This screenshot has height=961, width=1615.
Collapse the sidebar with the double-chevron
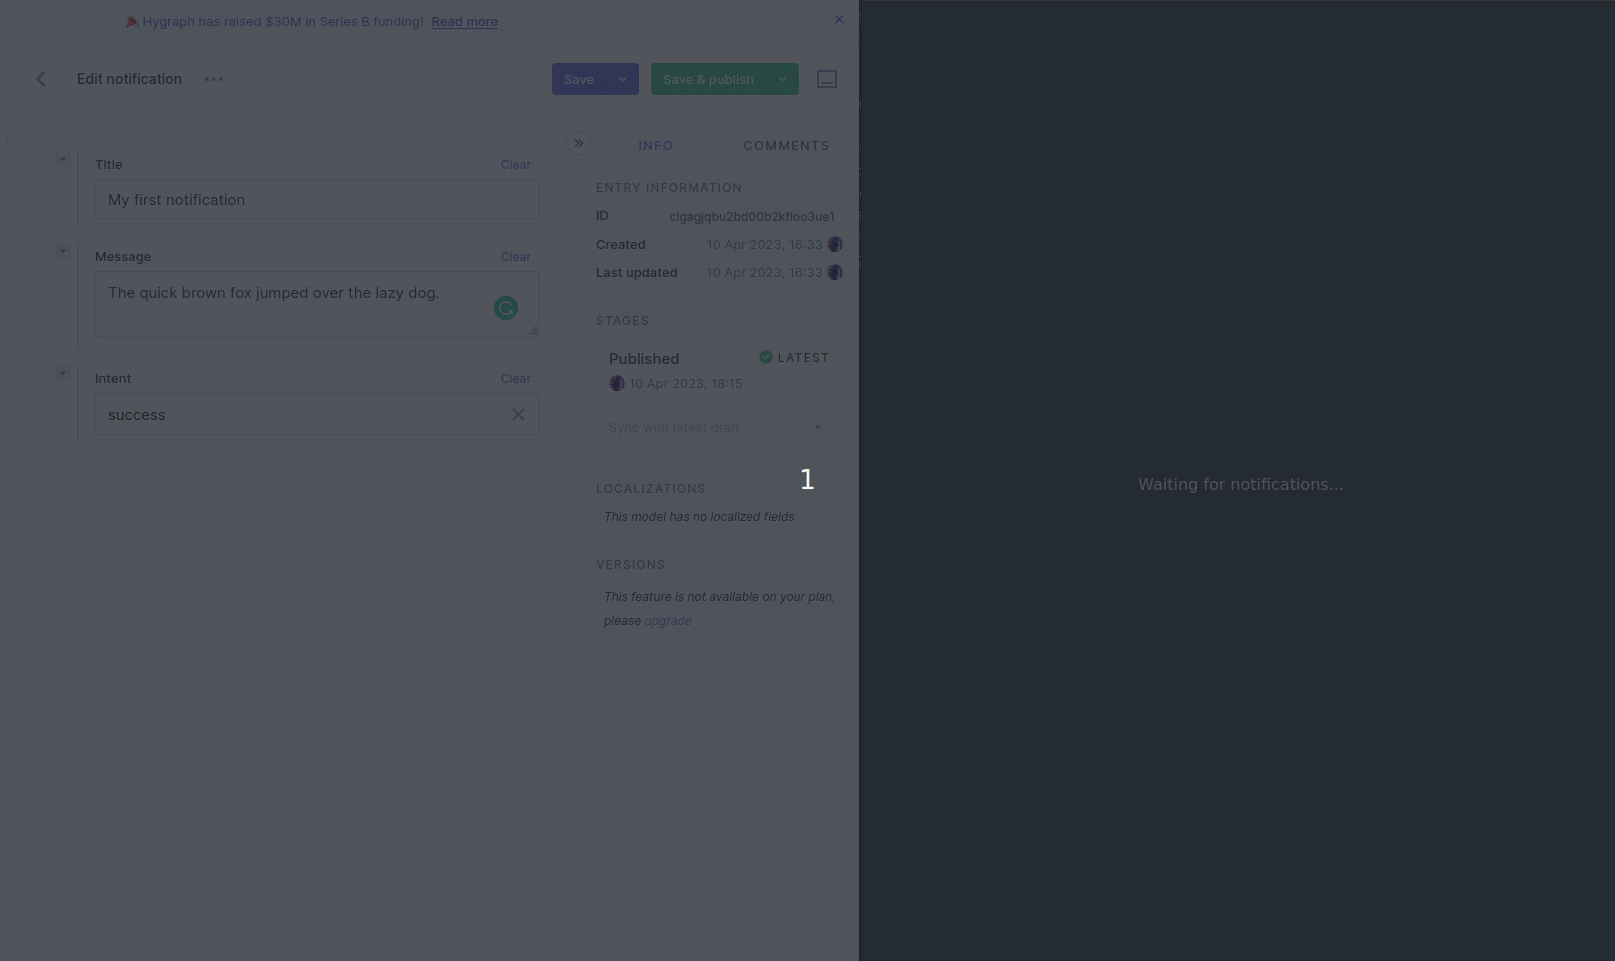tap(578, 143)
